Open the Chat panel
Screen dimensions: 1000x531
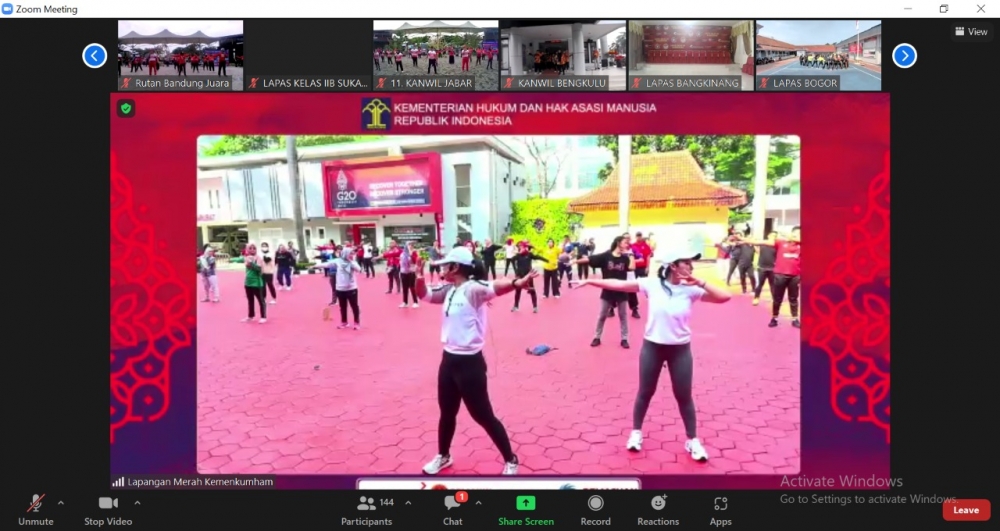tap(453, 510)
